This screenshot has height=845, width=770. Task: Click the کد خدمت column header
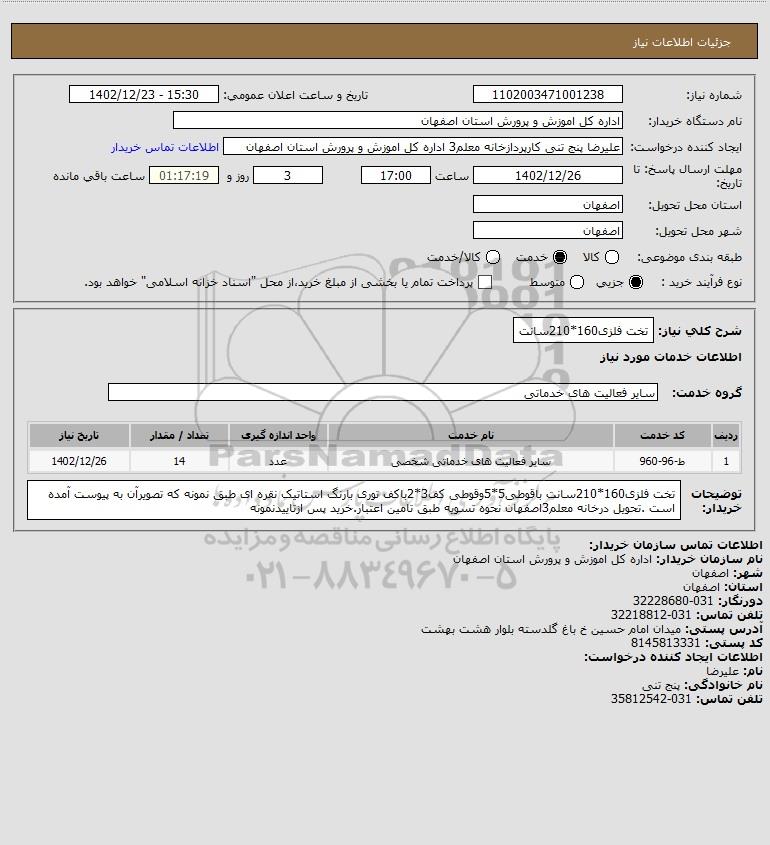pyautogui.click(x=662, y=435)
